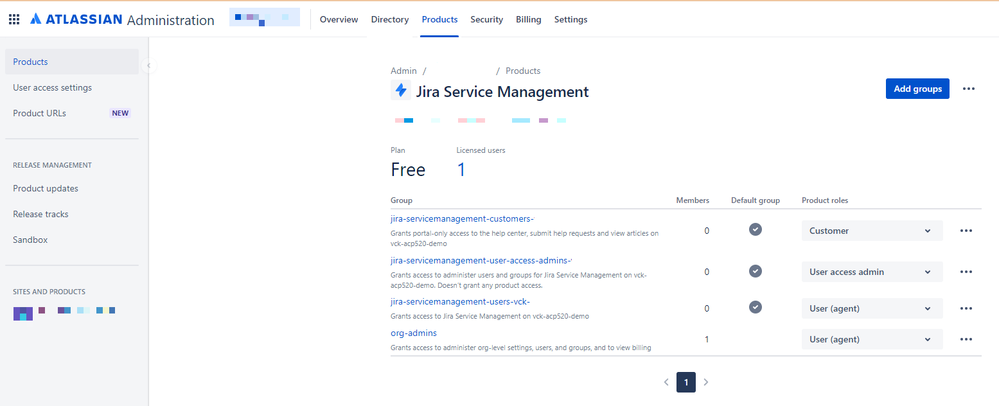Click the Members column header
Screen dimensions: 999x406
coord(693,200)
